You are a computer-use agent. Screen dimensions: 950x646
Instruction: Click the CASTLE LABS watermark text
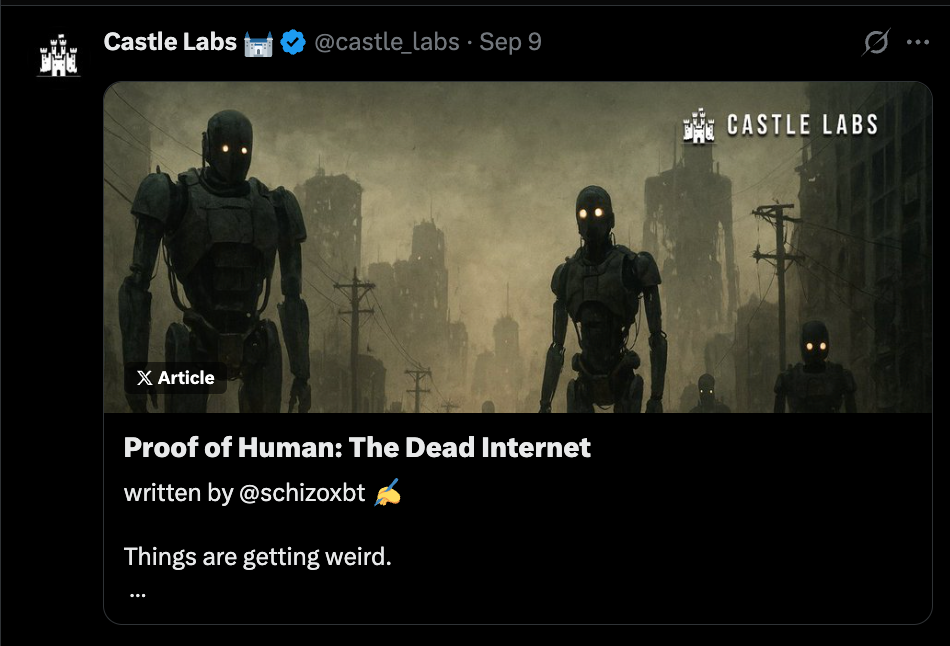(803, 125)
